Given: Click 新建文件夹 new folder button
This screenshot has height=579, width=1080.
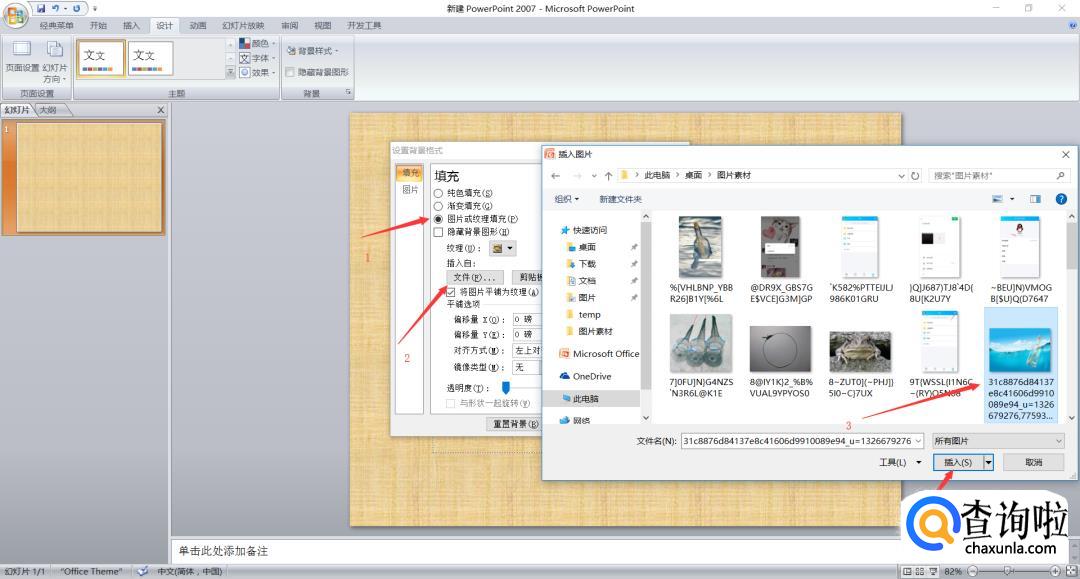Looking at the screenshot, I should tap(620, 199).
